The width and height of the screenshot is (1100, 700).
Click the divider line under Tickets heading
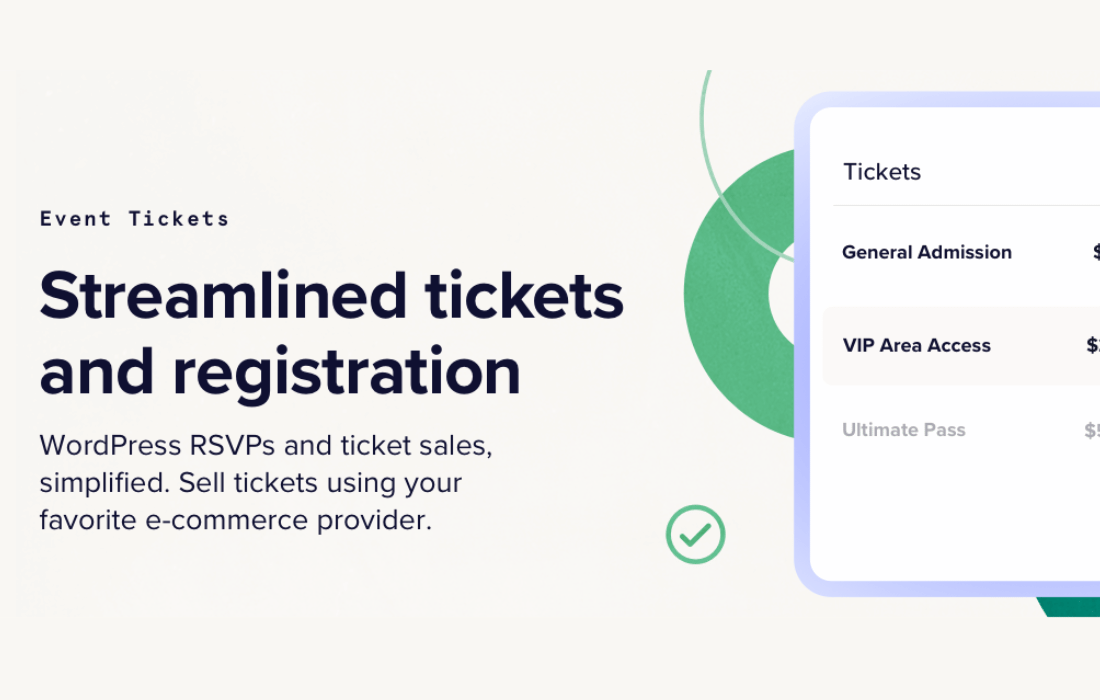tap(967, 206)
